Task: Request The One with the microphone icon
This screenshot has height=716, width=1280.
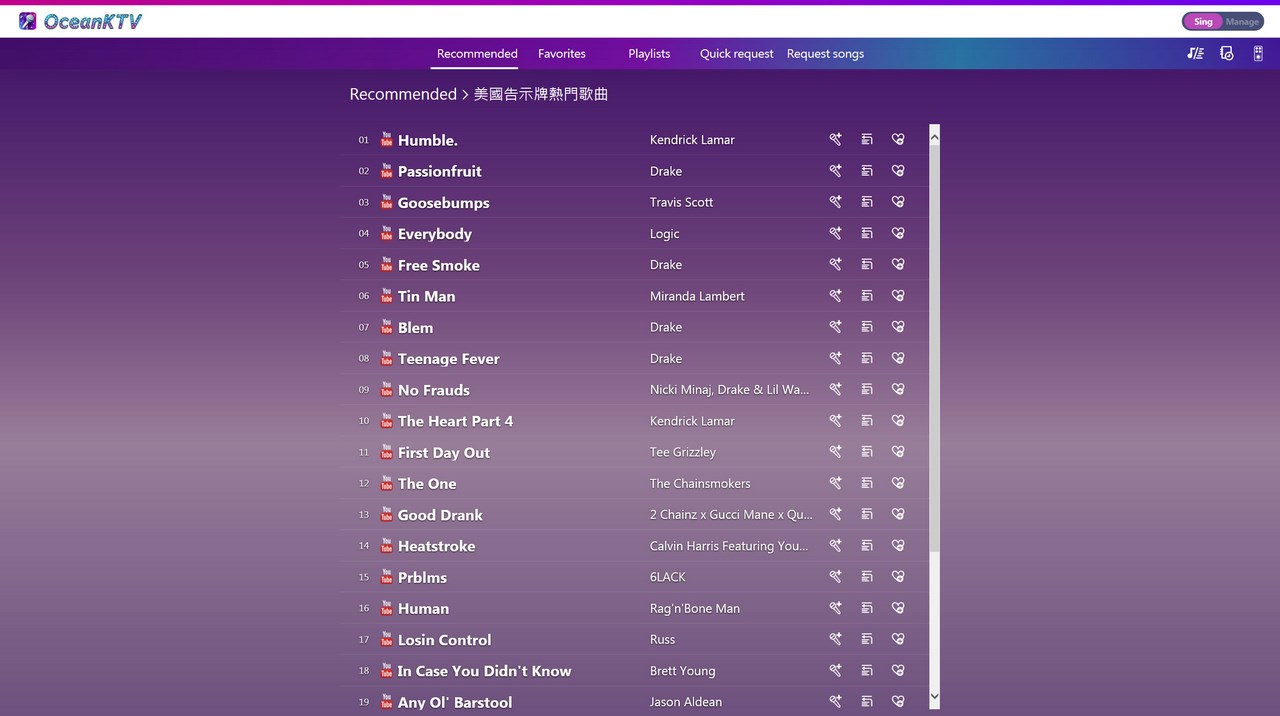Action: point(836,483)
